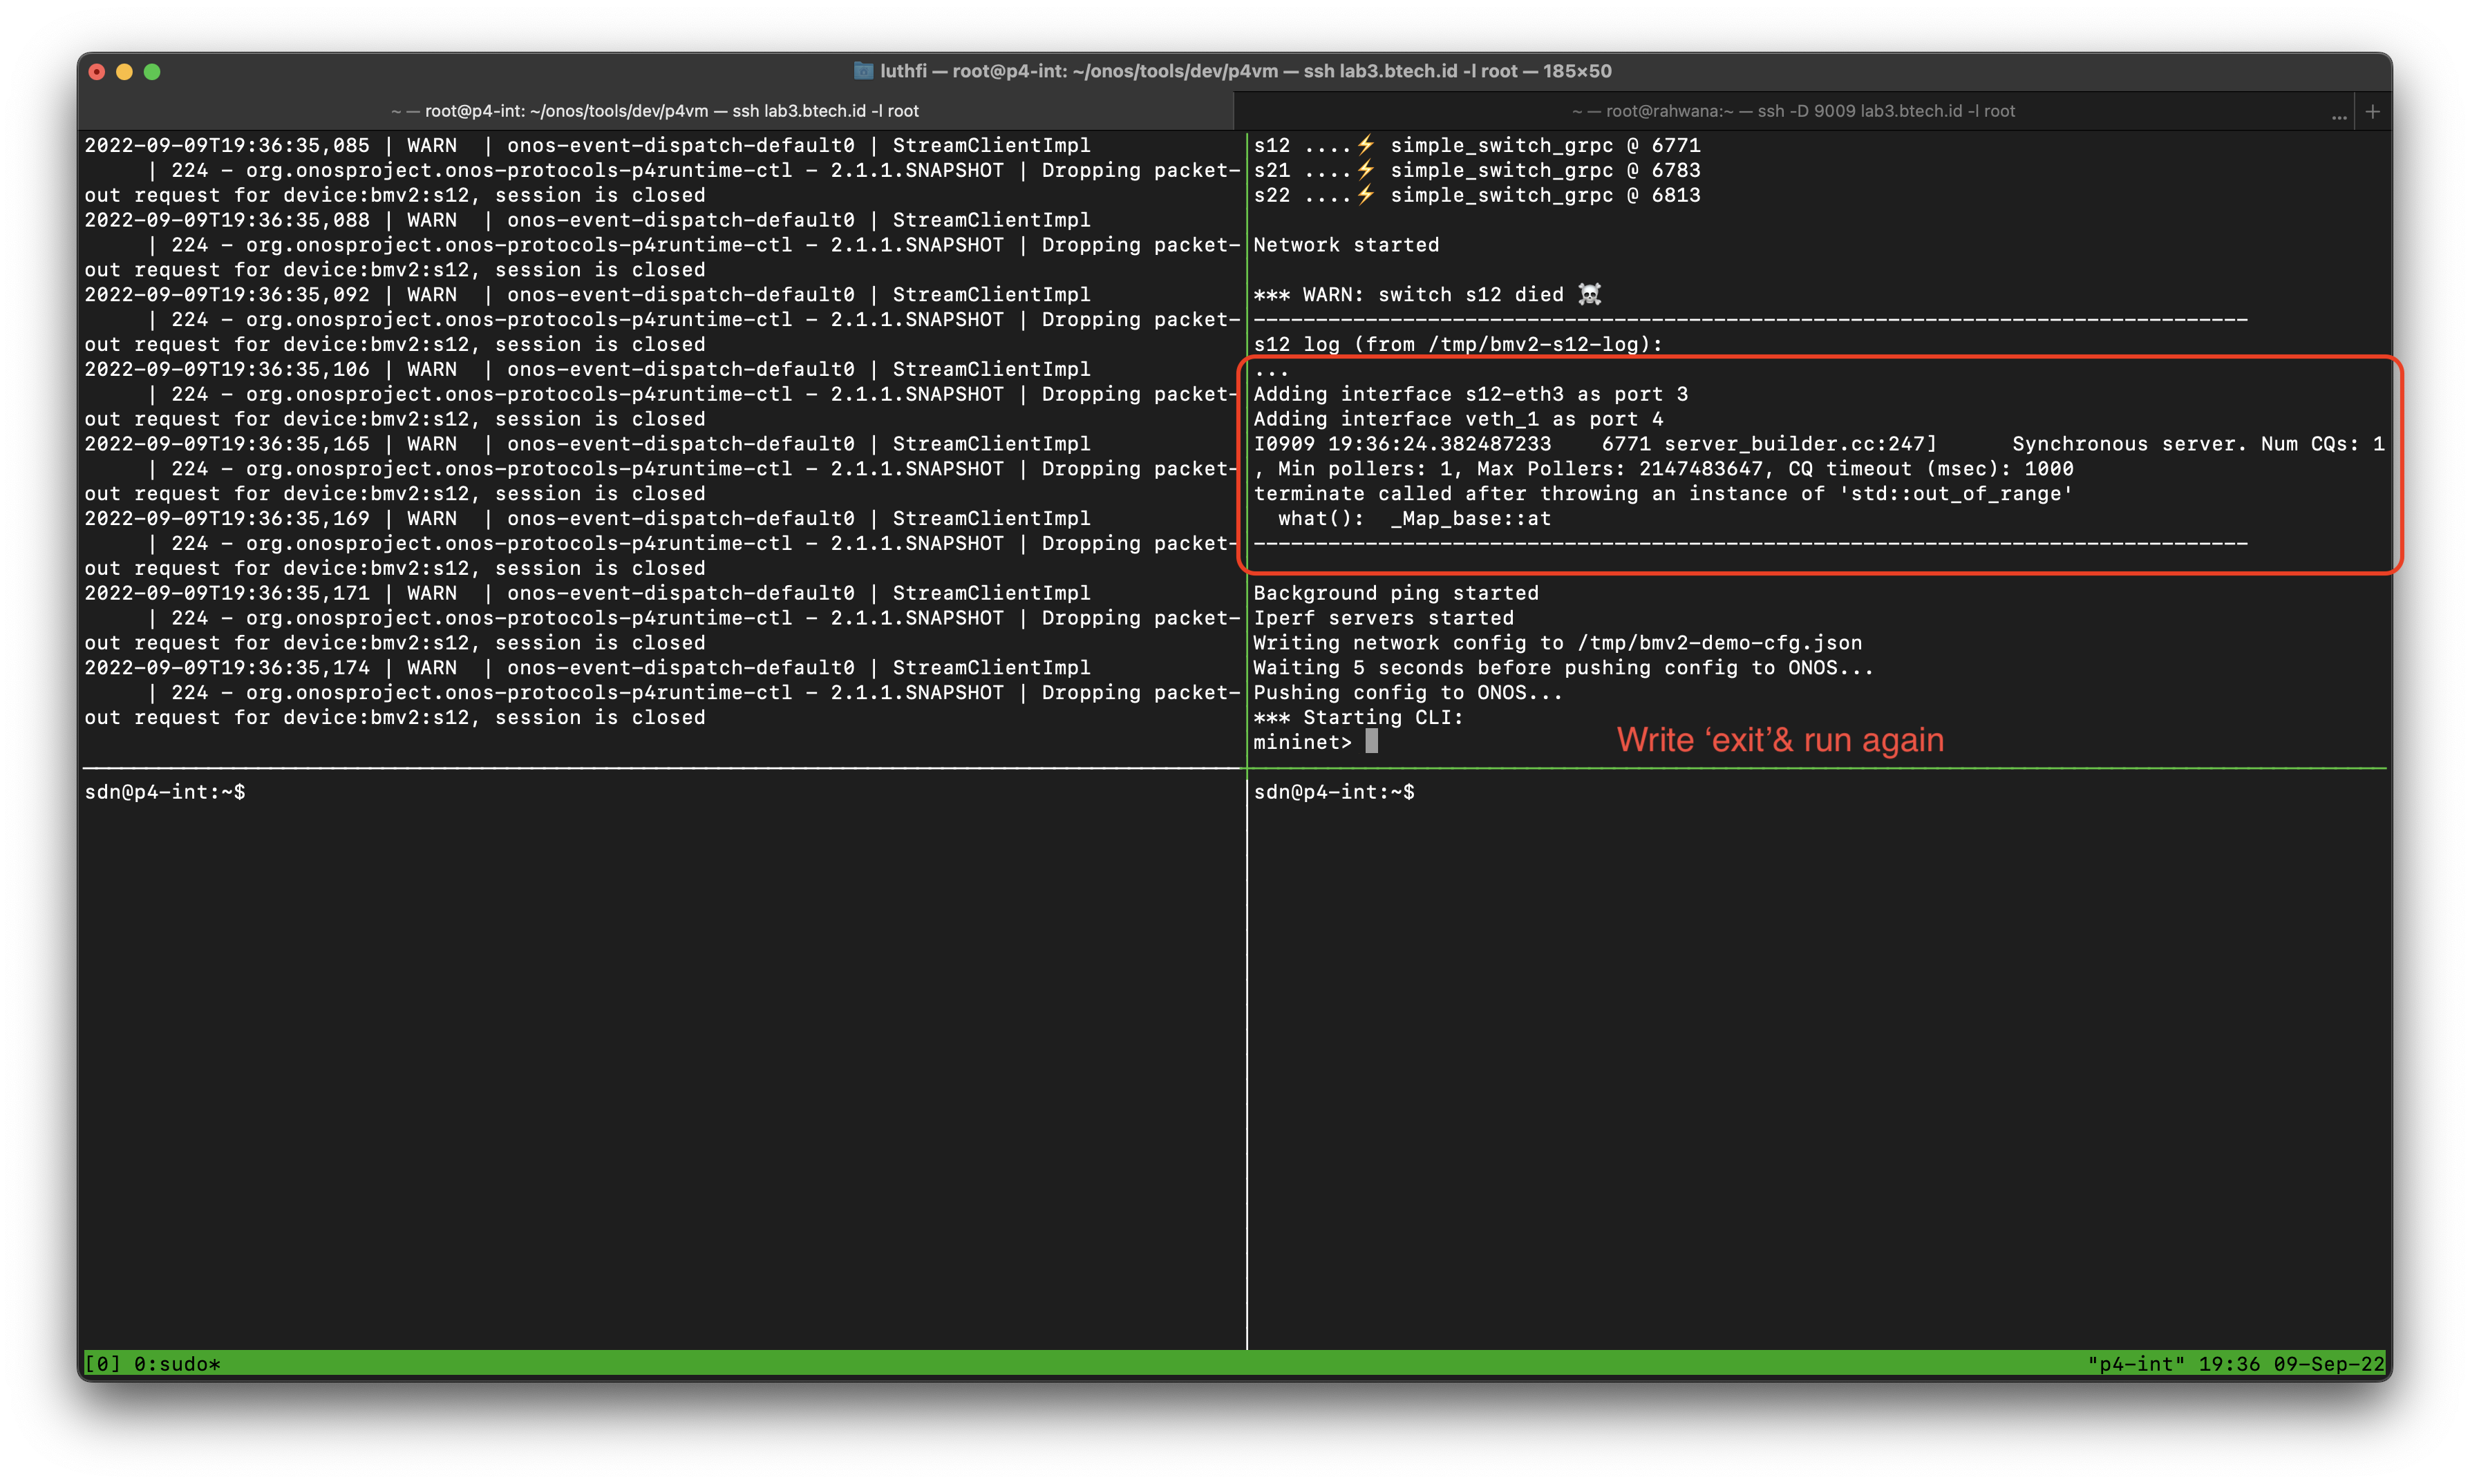
Task: Open a new terminal tab with plus button
Action: point(2372,111)
